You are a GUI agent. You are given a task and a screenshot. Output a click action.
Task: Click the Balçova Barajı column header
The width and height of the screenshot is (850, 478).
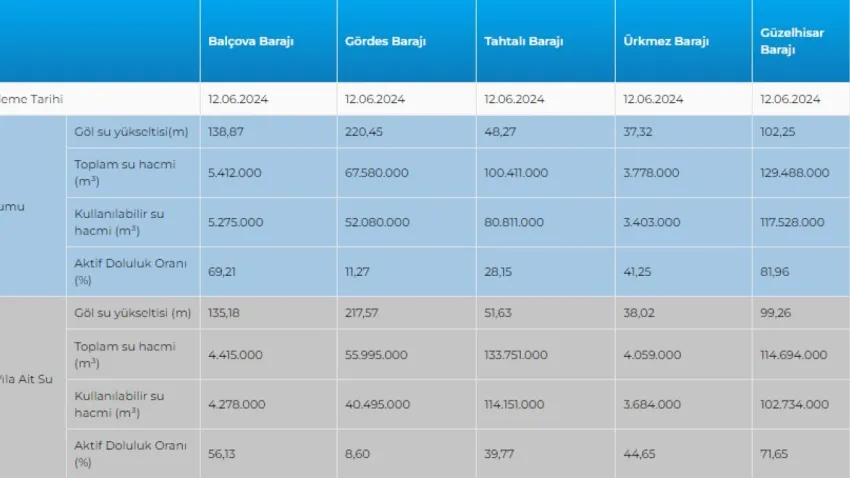pyautogui.click(x=250, y=42)
